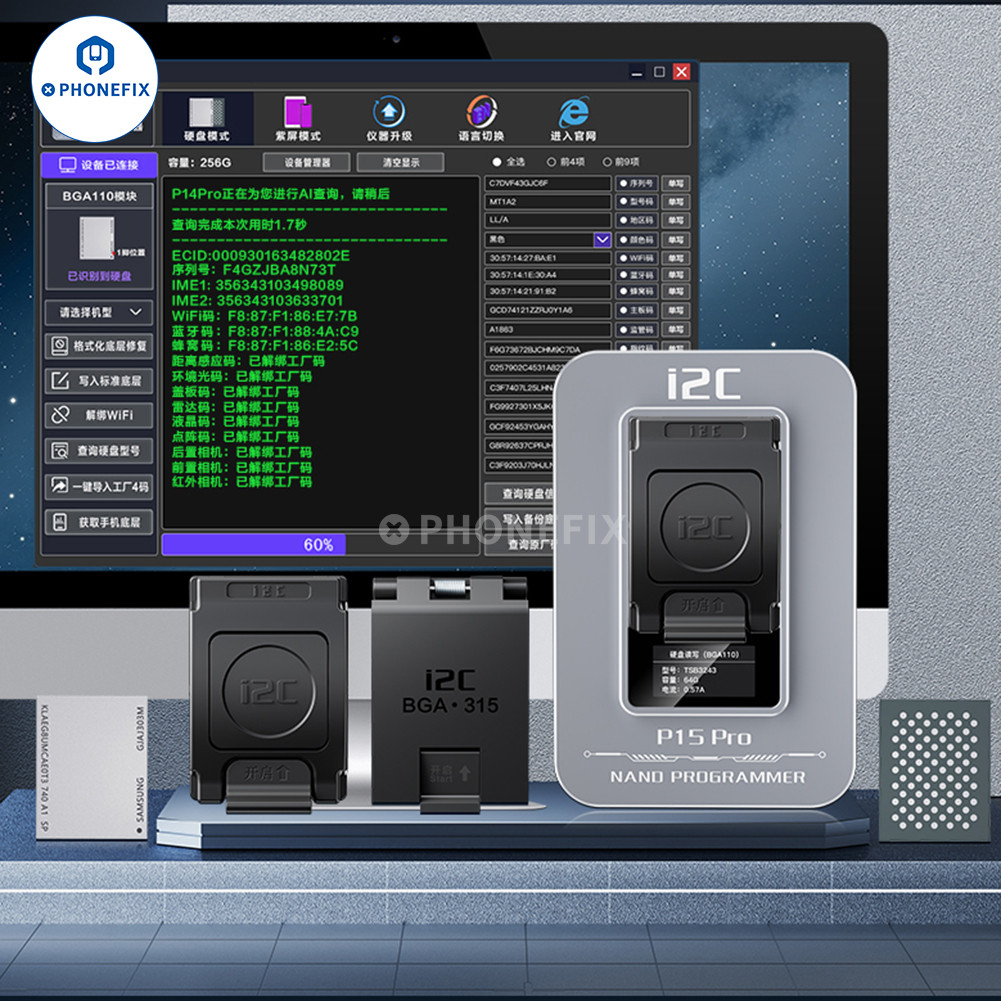
Task: Click the 仪器升级 upgrade icon
Action: point(389,118)
